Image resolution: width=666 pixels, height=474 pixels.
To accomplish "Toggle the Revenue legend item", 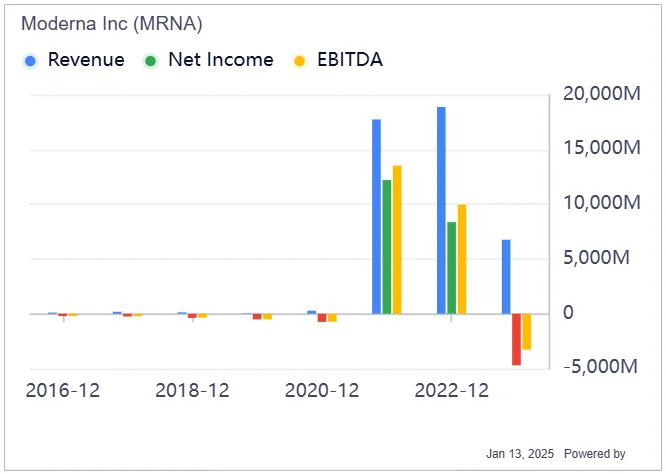I will point(74,60).
